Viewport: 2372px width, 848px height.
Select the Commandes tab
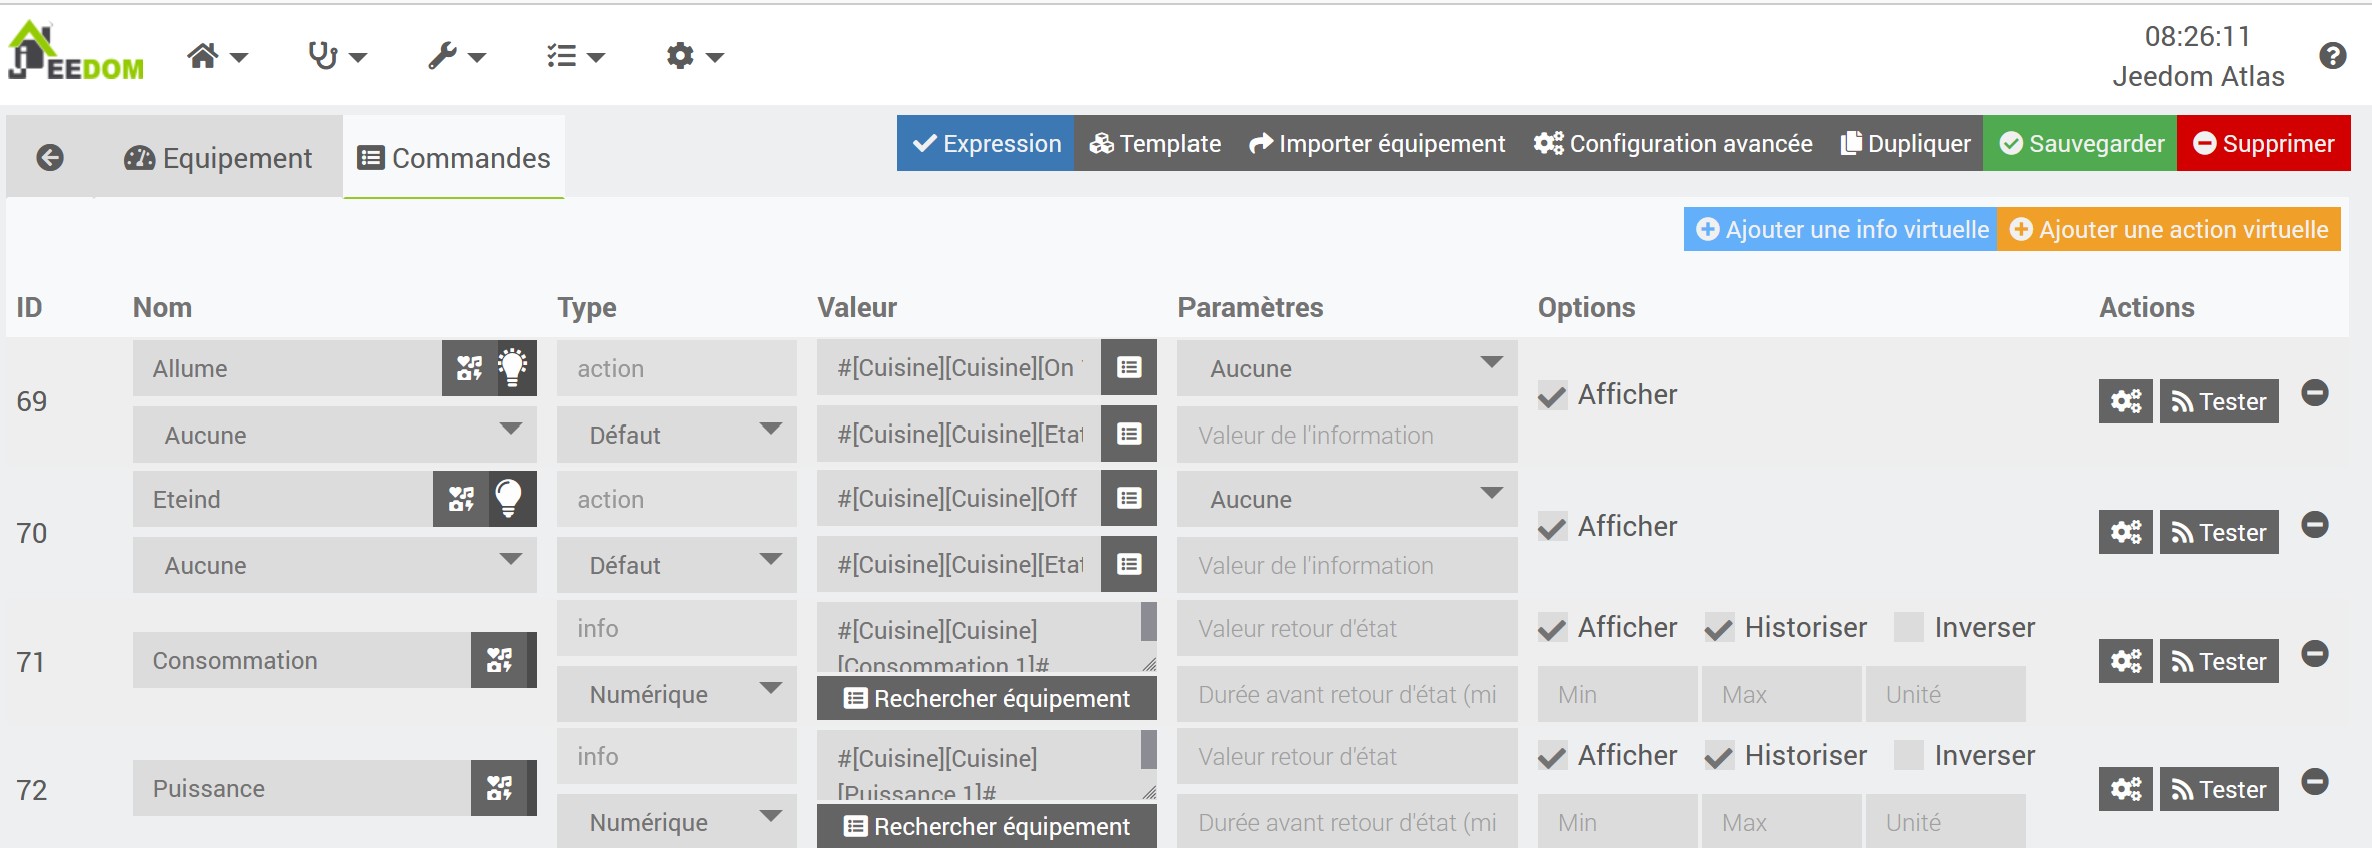(x=454, y=158)
